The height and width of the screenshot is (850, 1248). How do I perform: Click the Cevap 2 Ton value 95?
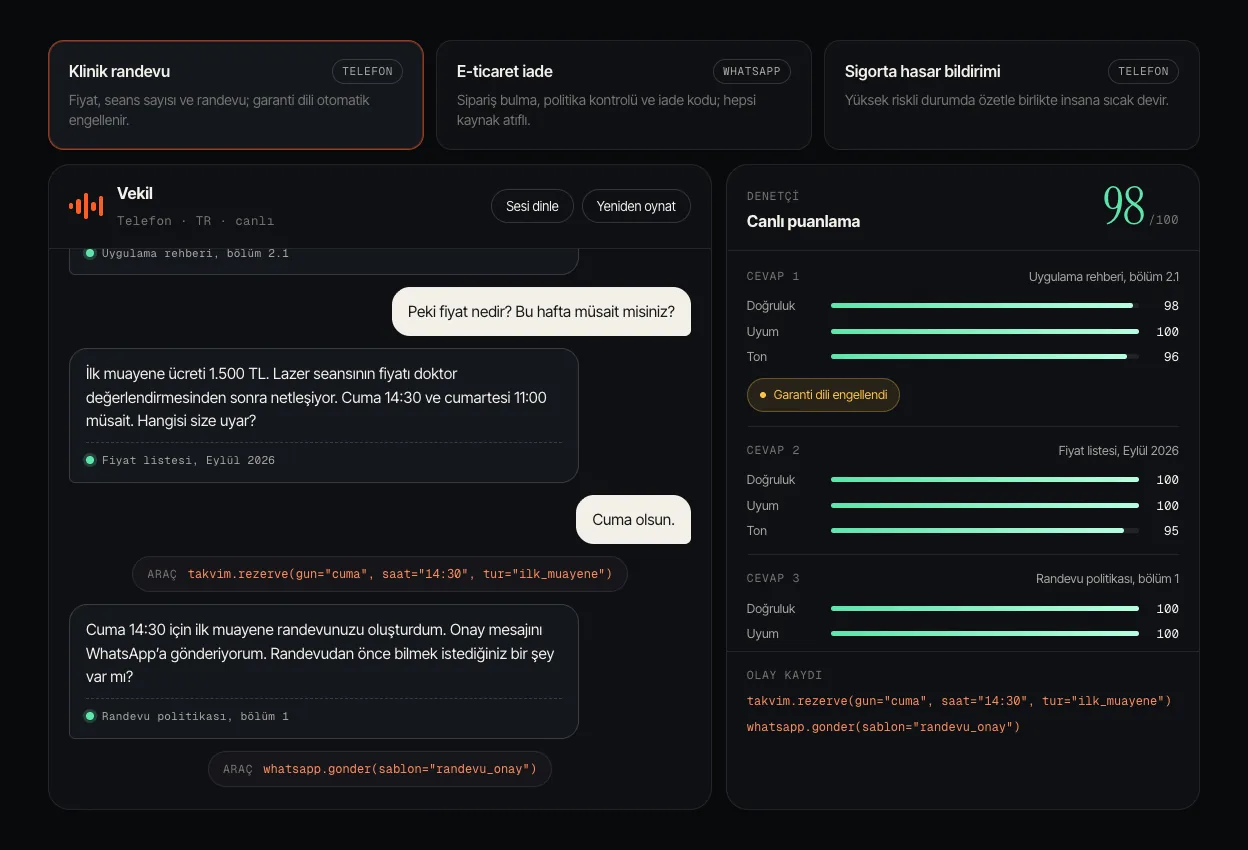[x=1171, y=530]
